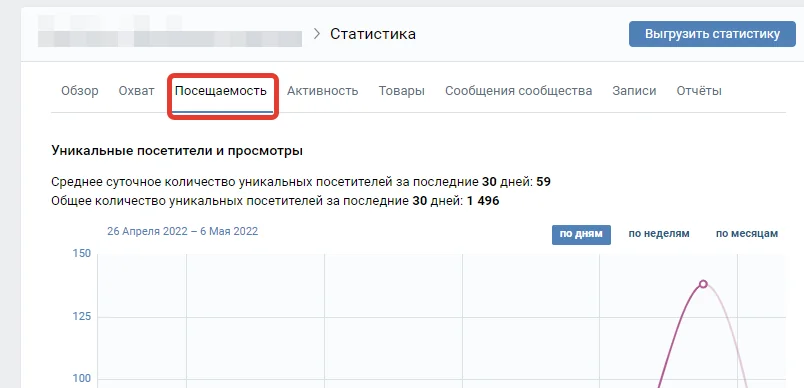Click the Выгрузить статистику button

tap(712, 34)
